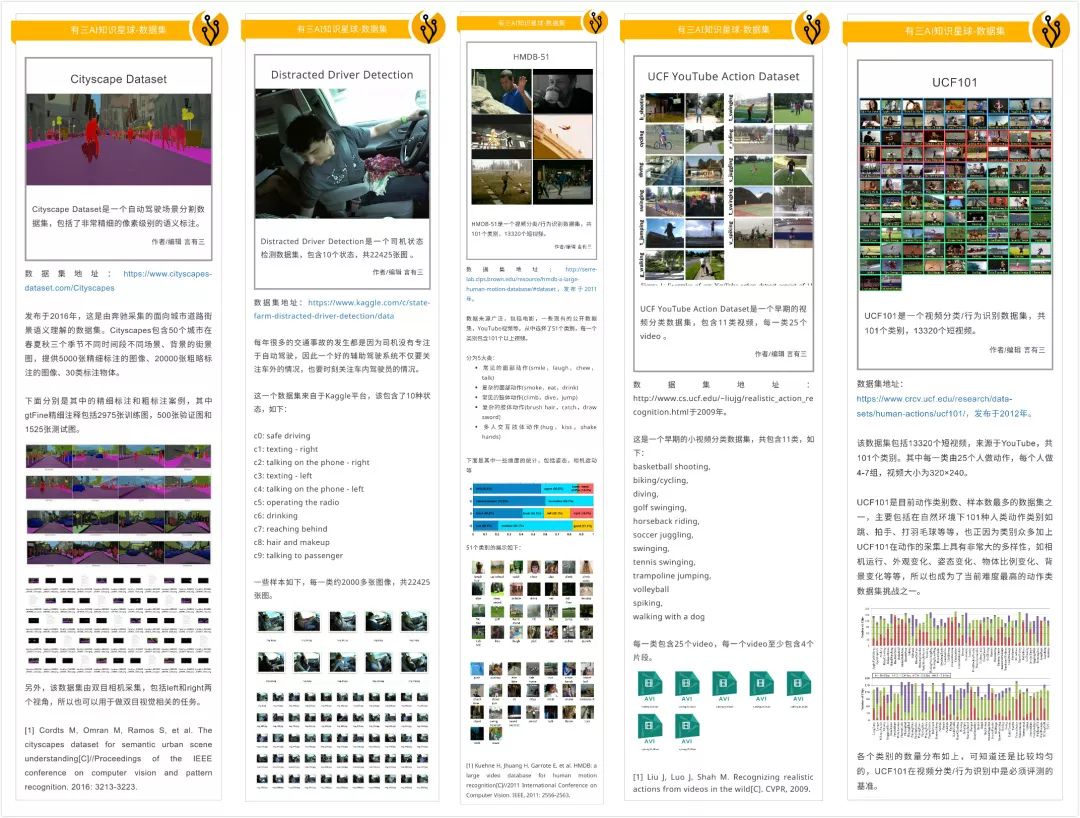The height and width of the screenshot is (818, 1080).
Task: Open the cityscapes-dataset.com link
Action: pyautogui.click(x=118, y=281)
